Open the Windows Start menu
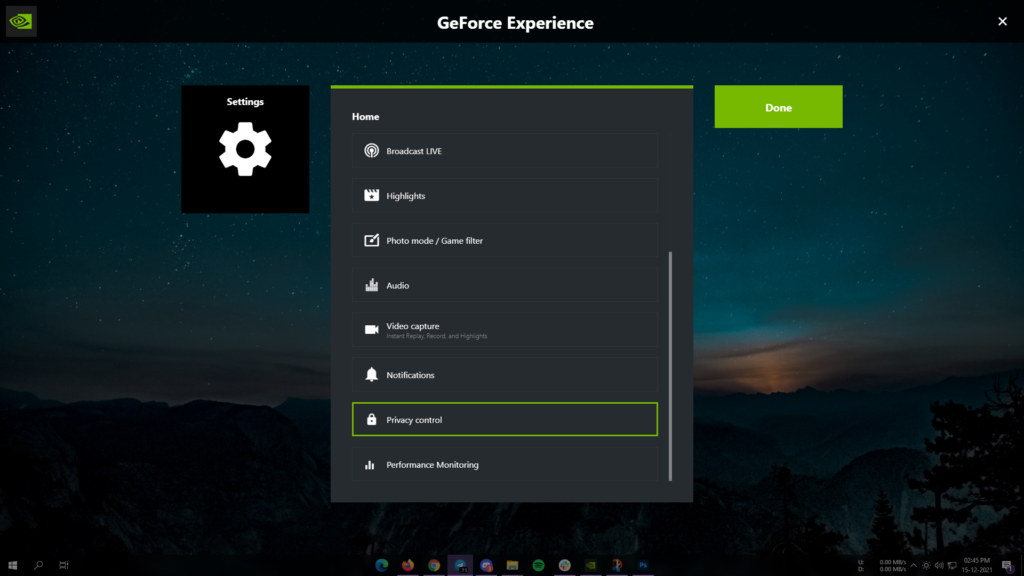 coord(12,565)
